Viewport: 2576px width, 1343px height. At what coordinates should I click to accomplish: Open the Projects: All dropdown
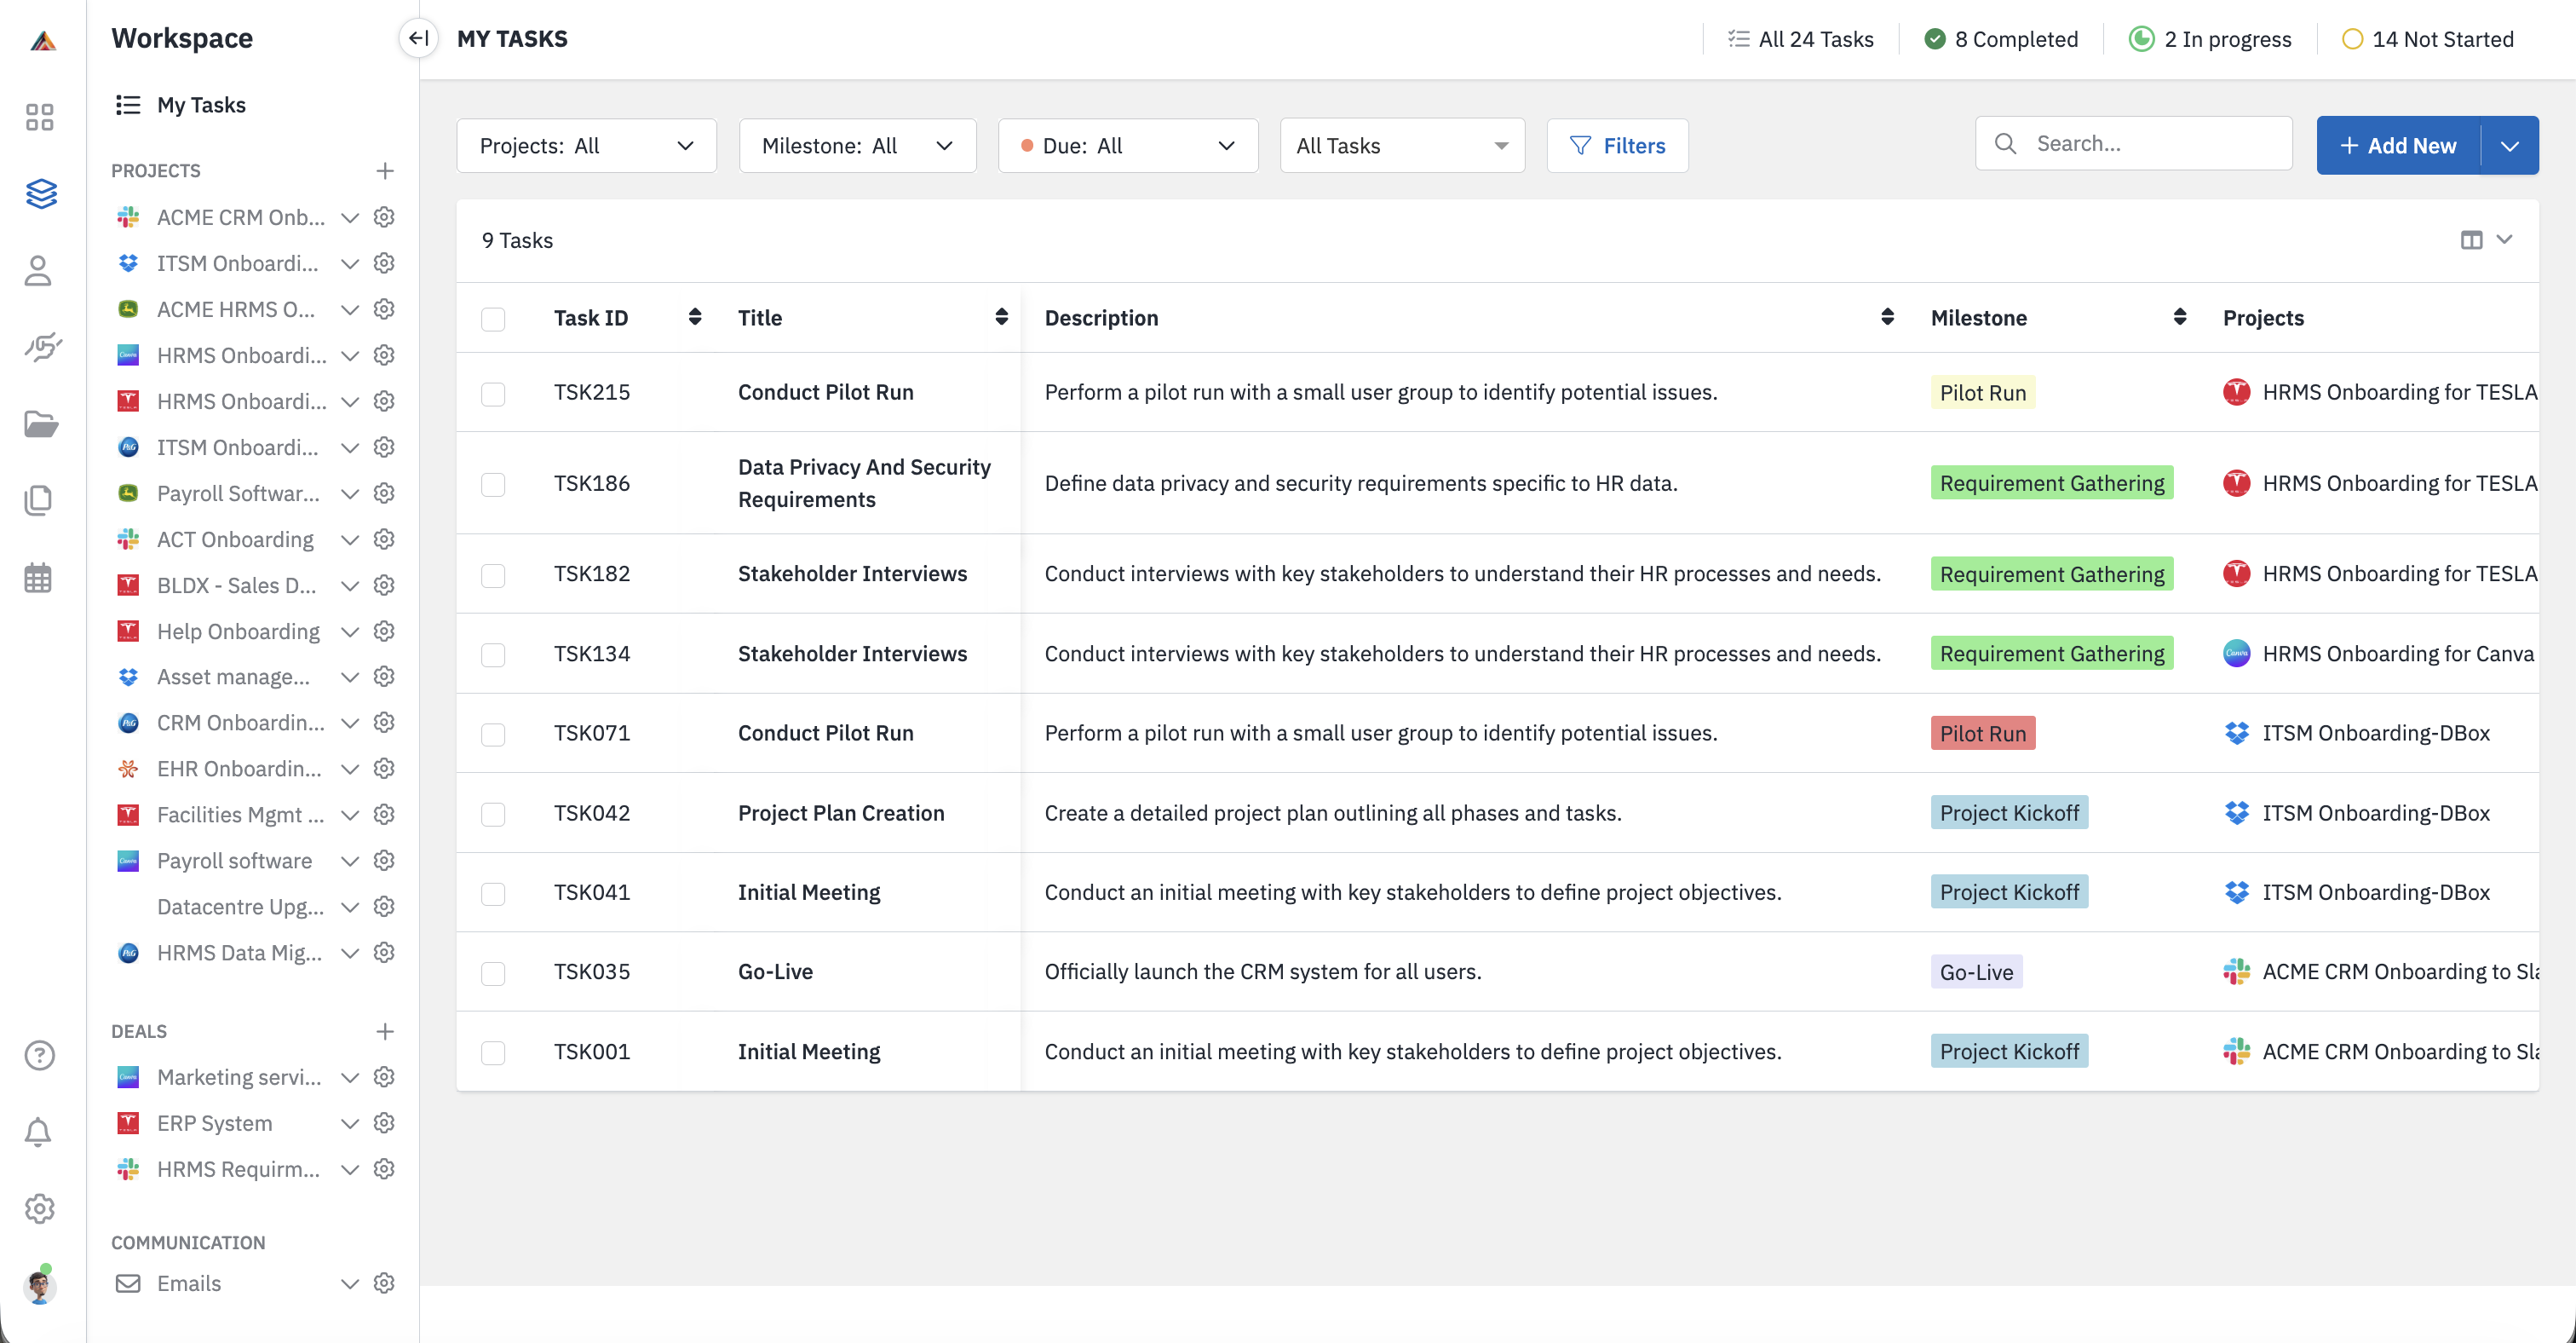[x=586, y=146]
